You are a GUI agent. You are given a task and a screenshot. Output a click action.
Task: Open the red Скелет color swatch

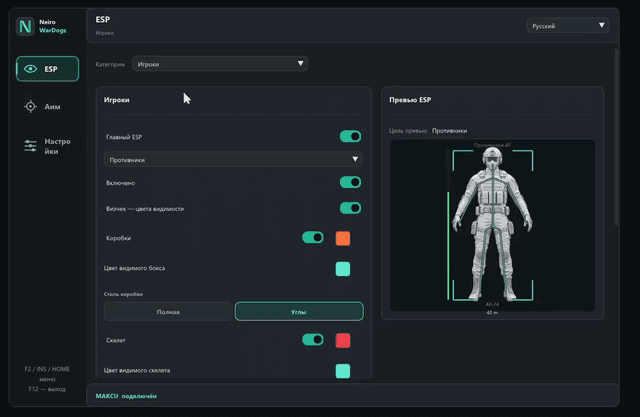pyautogui.click(x=343, y=340)
